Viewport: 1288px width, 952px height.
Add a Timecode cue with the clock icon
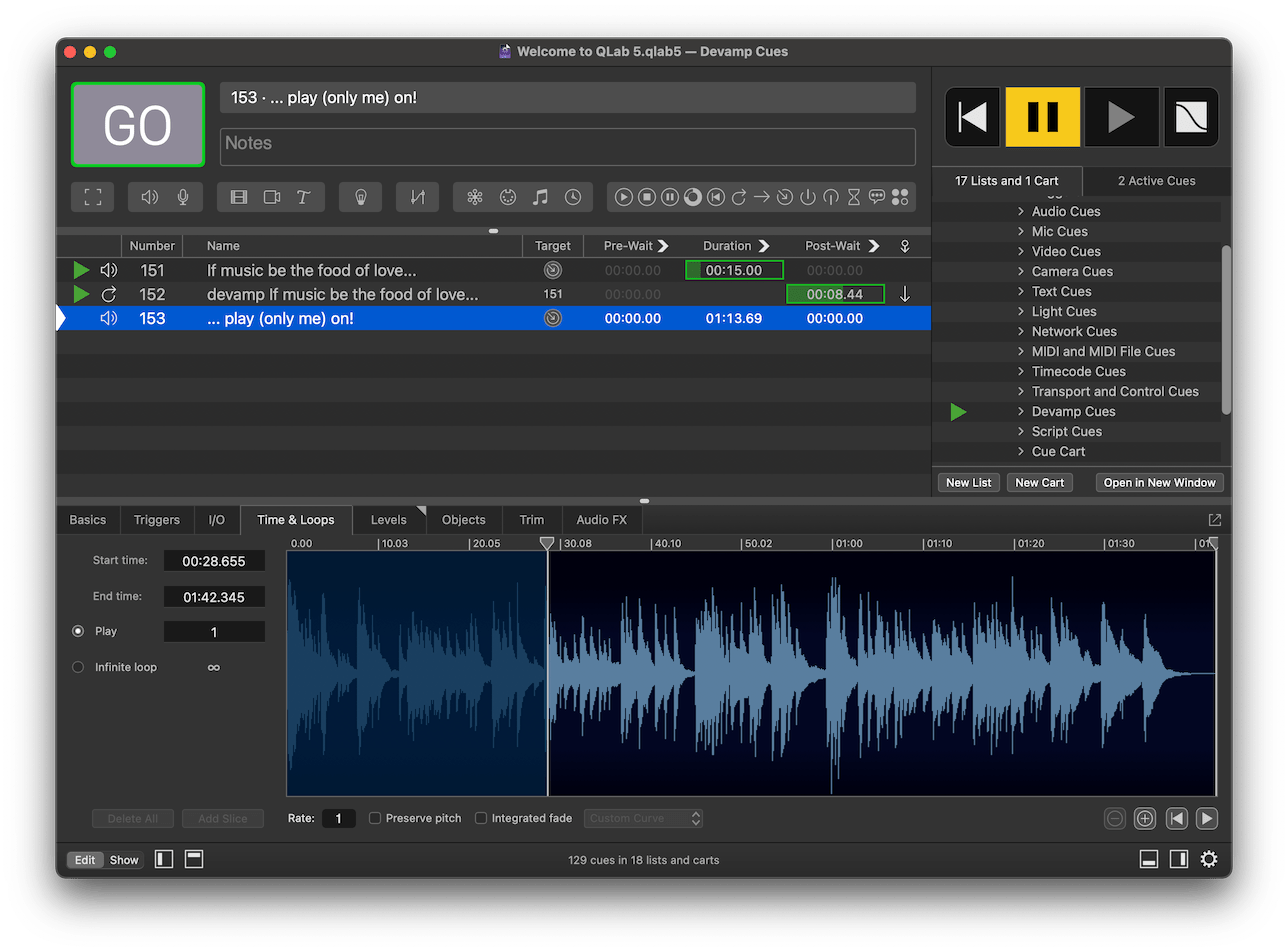tap(572, 196)
